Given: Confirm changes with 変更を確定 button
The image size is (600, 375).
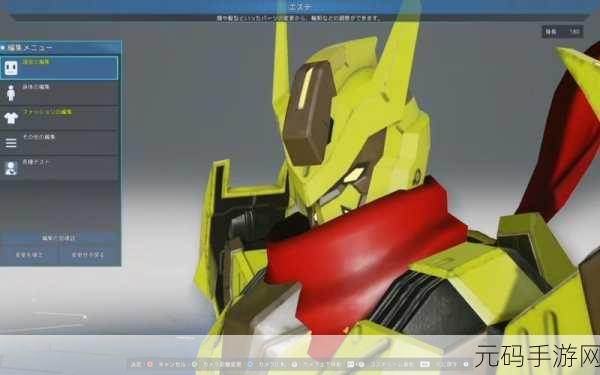Looking at the screenshot, I should click(x=29, y=255).
